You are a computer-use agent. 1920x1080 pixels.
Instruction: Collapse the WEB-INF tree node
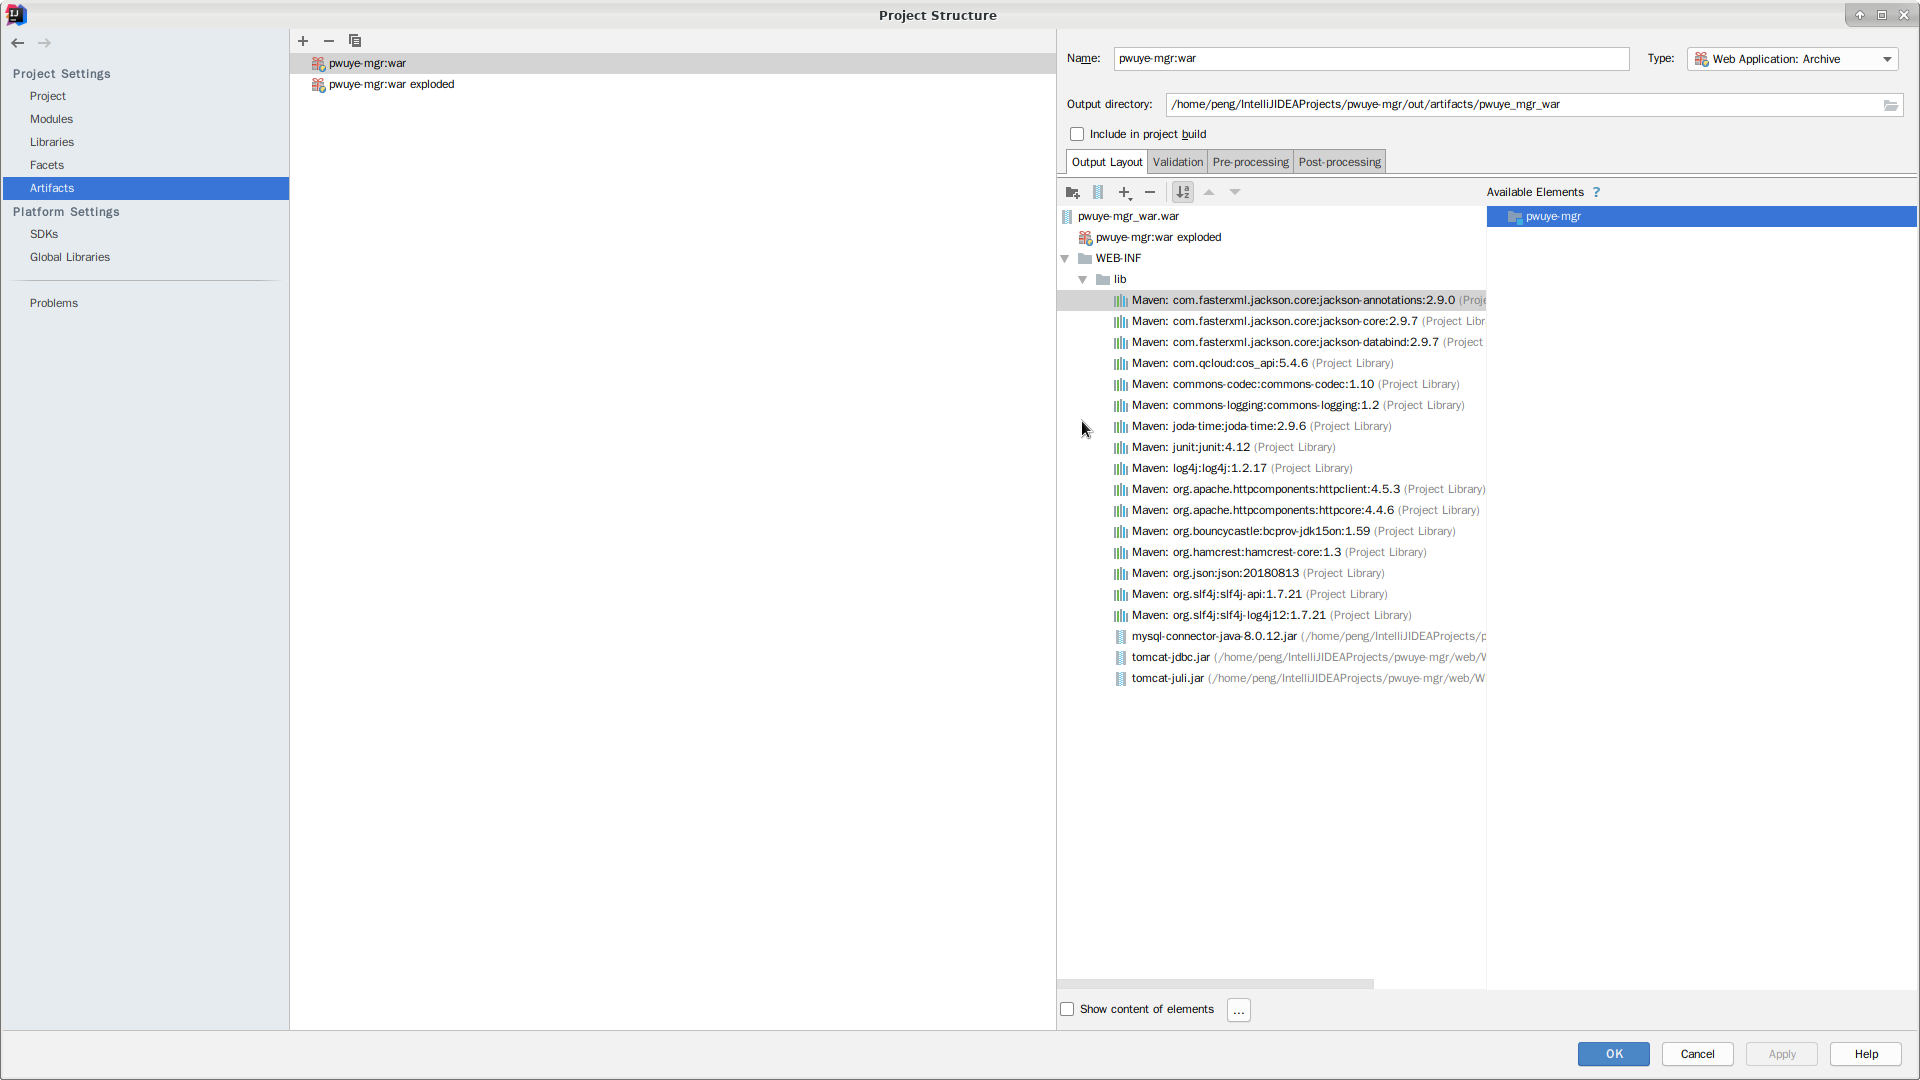[x=1065, y=258]
